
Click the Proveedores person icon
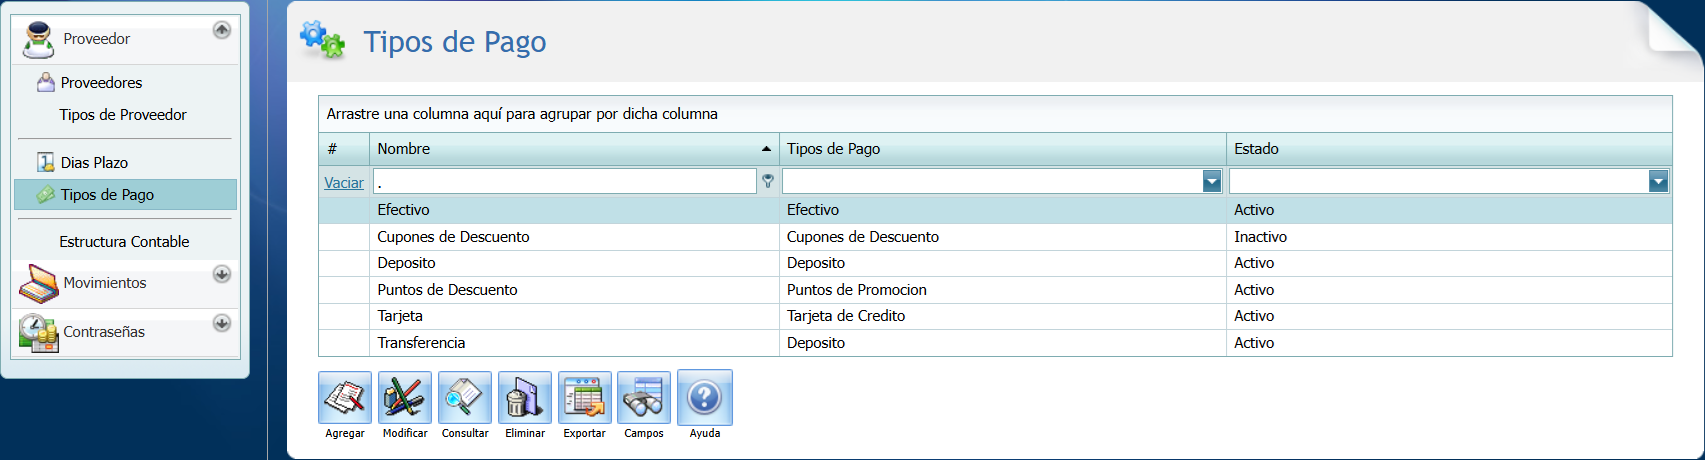tap(45, 82)
